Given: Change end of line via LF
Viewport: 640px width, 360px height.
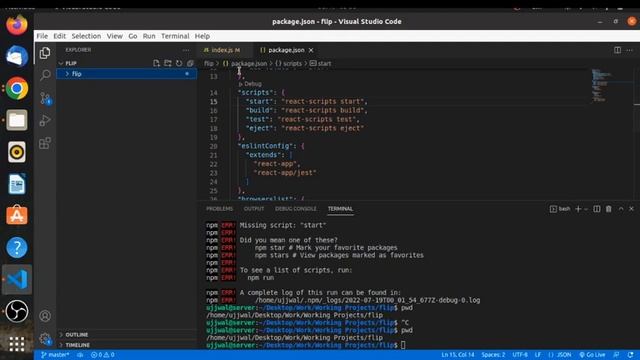Looking at the screenshot, I should point(538,355).
